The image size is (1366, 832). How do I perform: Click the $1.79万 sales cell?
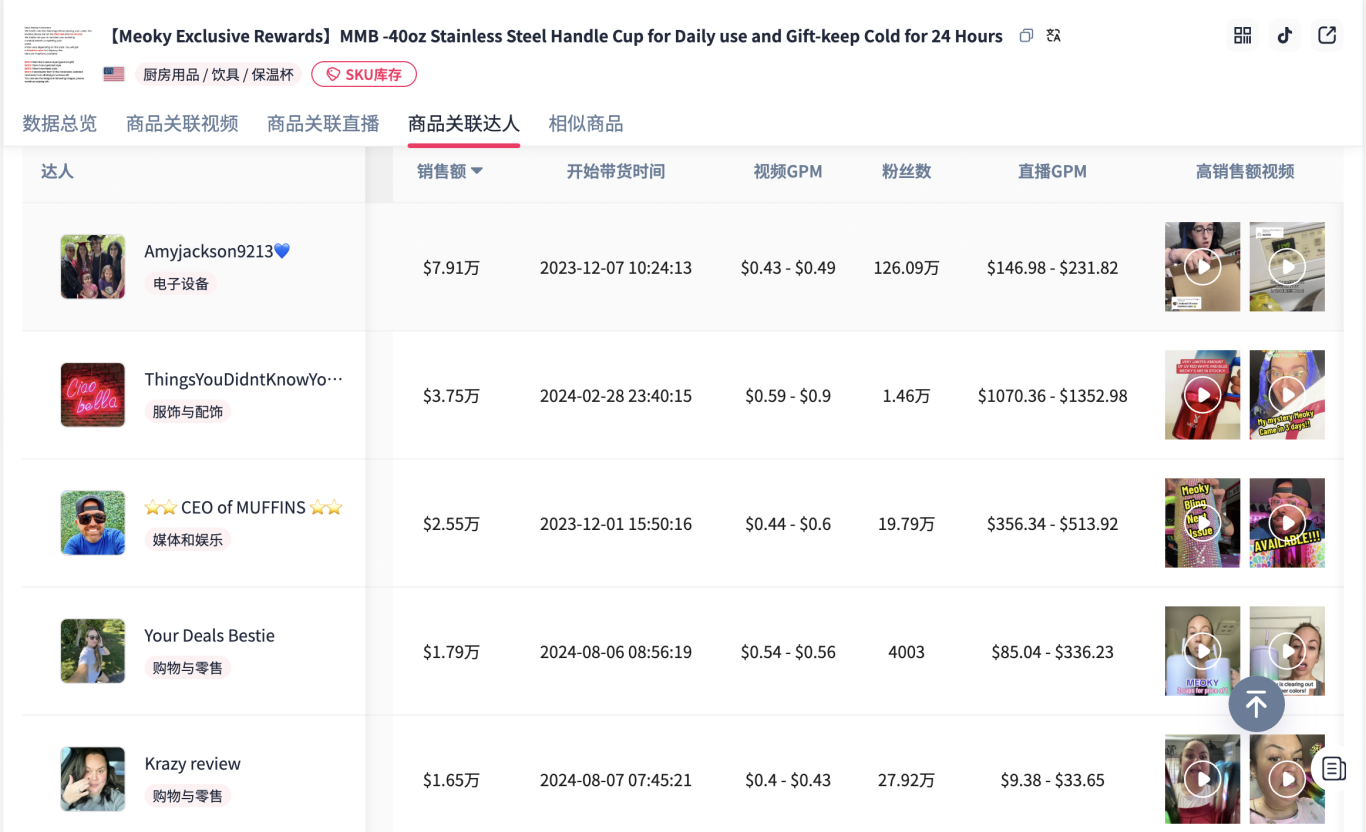pos(451,652)
